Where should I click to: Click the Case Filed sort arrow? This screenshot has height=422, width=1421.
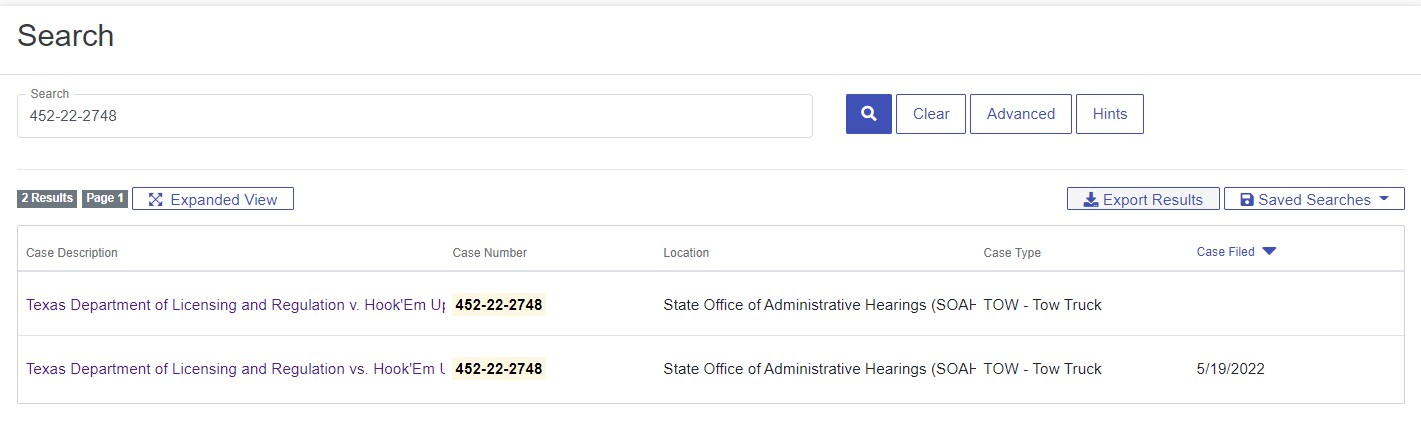click(x=1269, y=252)
